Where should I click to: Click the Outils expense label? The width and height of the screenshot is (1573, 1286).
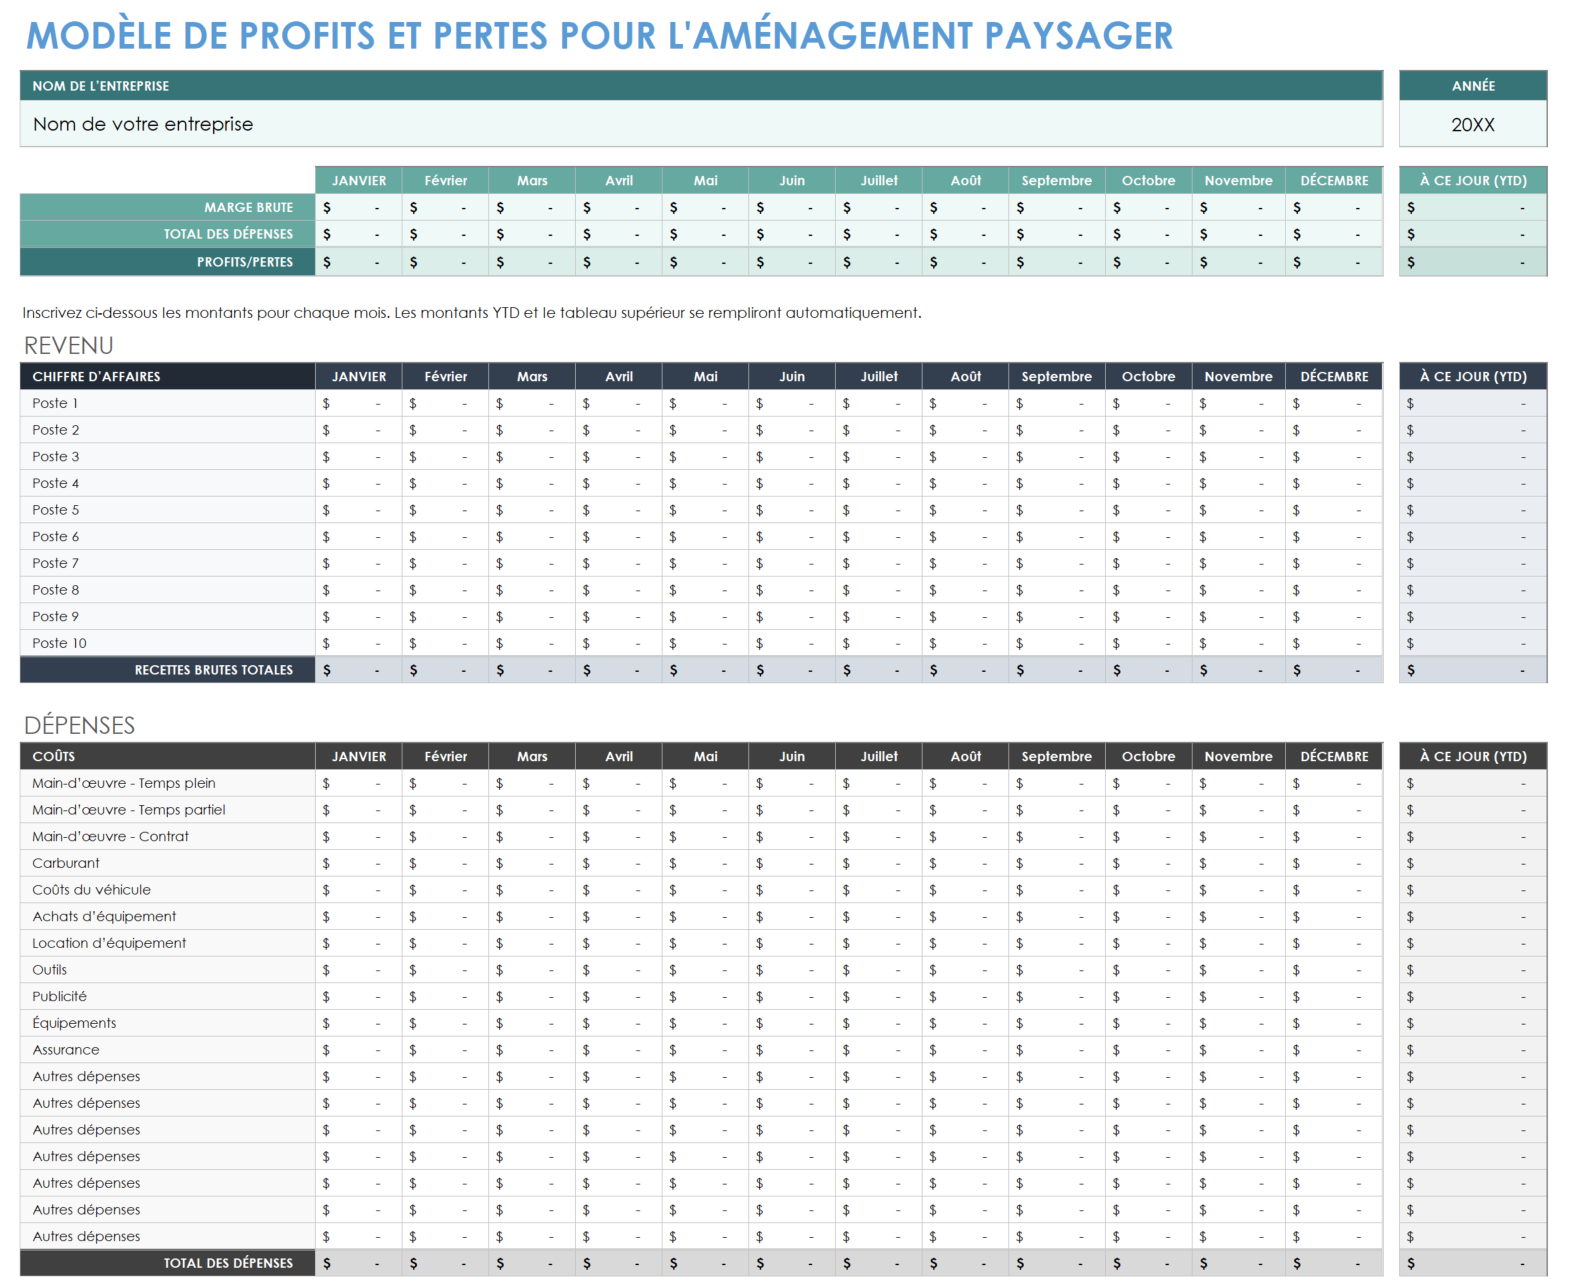50,970
